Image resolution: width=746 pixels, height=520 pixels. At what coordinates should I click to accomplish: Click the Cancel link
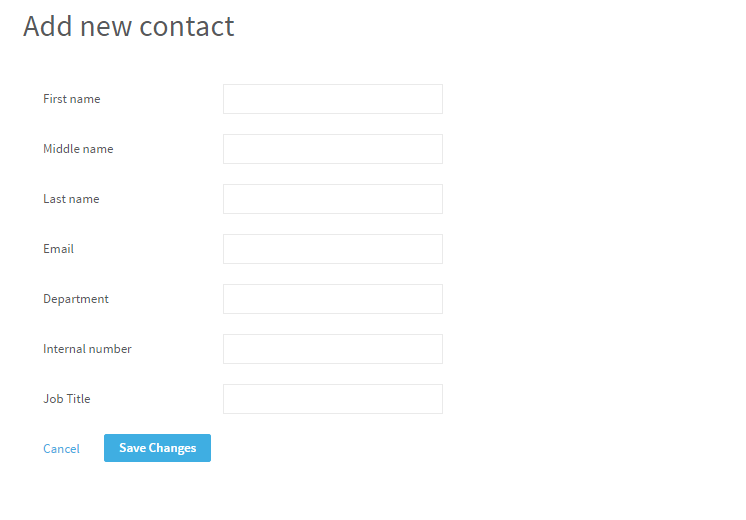point(61,449)
